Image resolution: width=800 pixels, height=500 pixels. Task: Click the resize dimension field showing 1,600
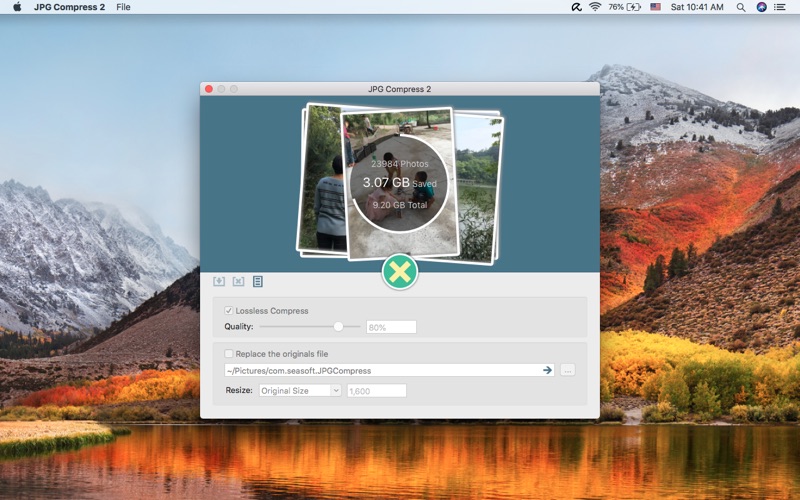point(377,391)
